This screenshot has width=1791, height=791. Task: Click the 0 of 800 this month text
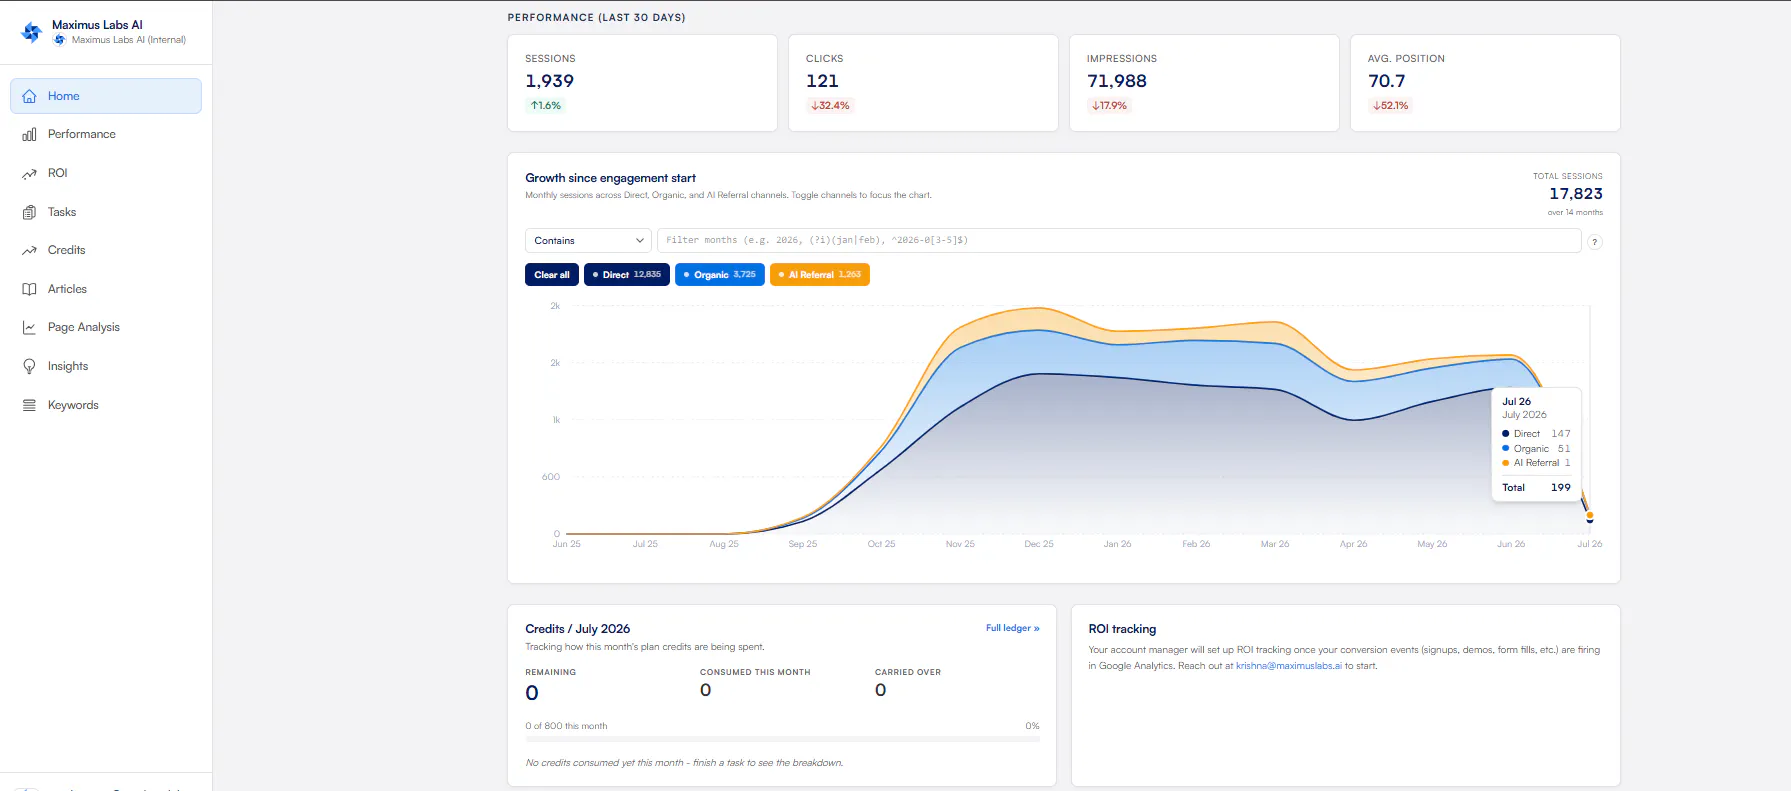(x=566, y=726)
